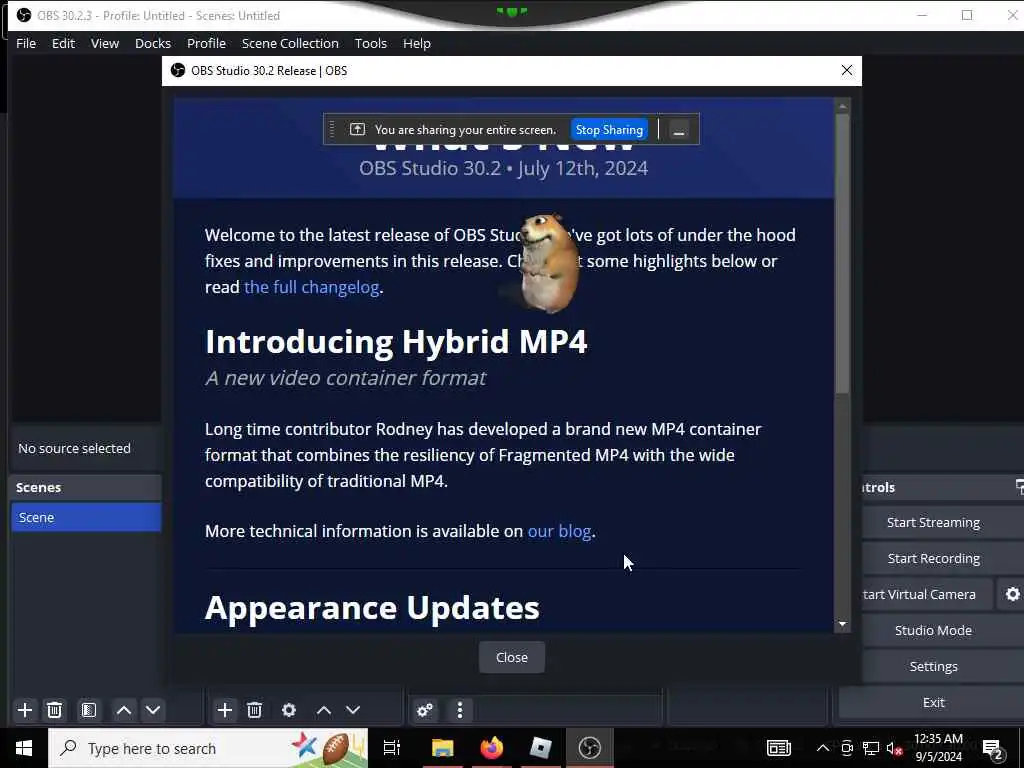Screen dimensions: 1024x768
Task: Move scene up with the up arrow
Action: [123, 710]
